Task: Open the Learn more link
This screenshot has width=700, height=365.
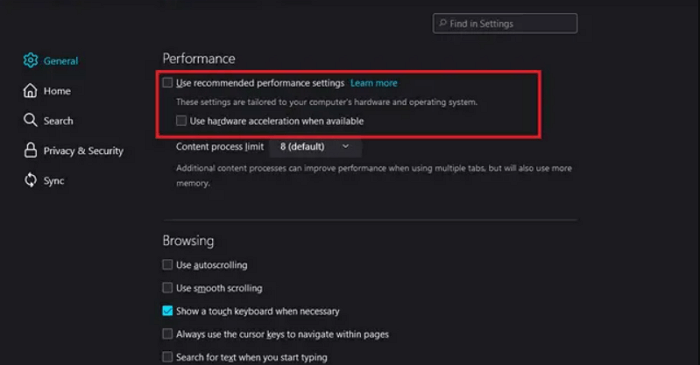Action: coord(374,83)
